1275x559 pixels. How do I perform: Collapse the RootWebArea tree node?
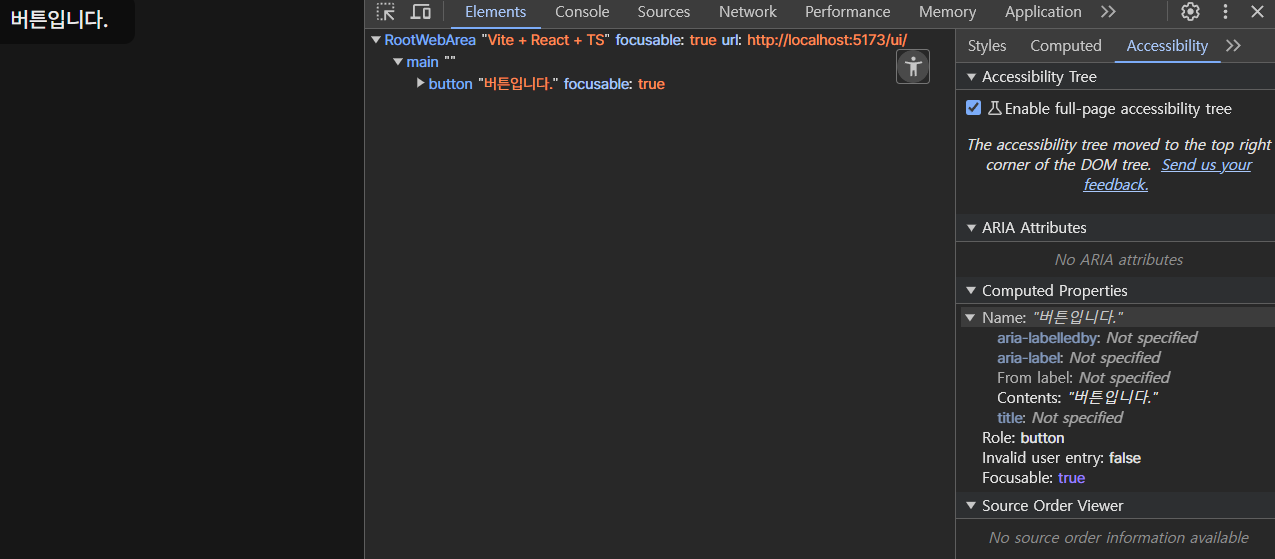pos(376,40)
